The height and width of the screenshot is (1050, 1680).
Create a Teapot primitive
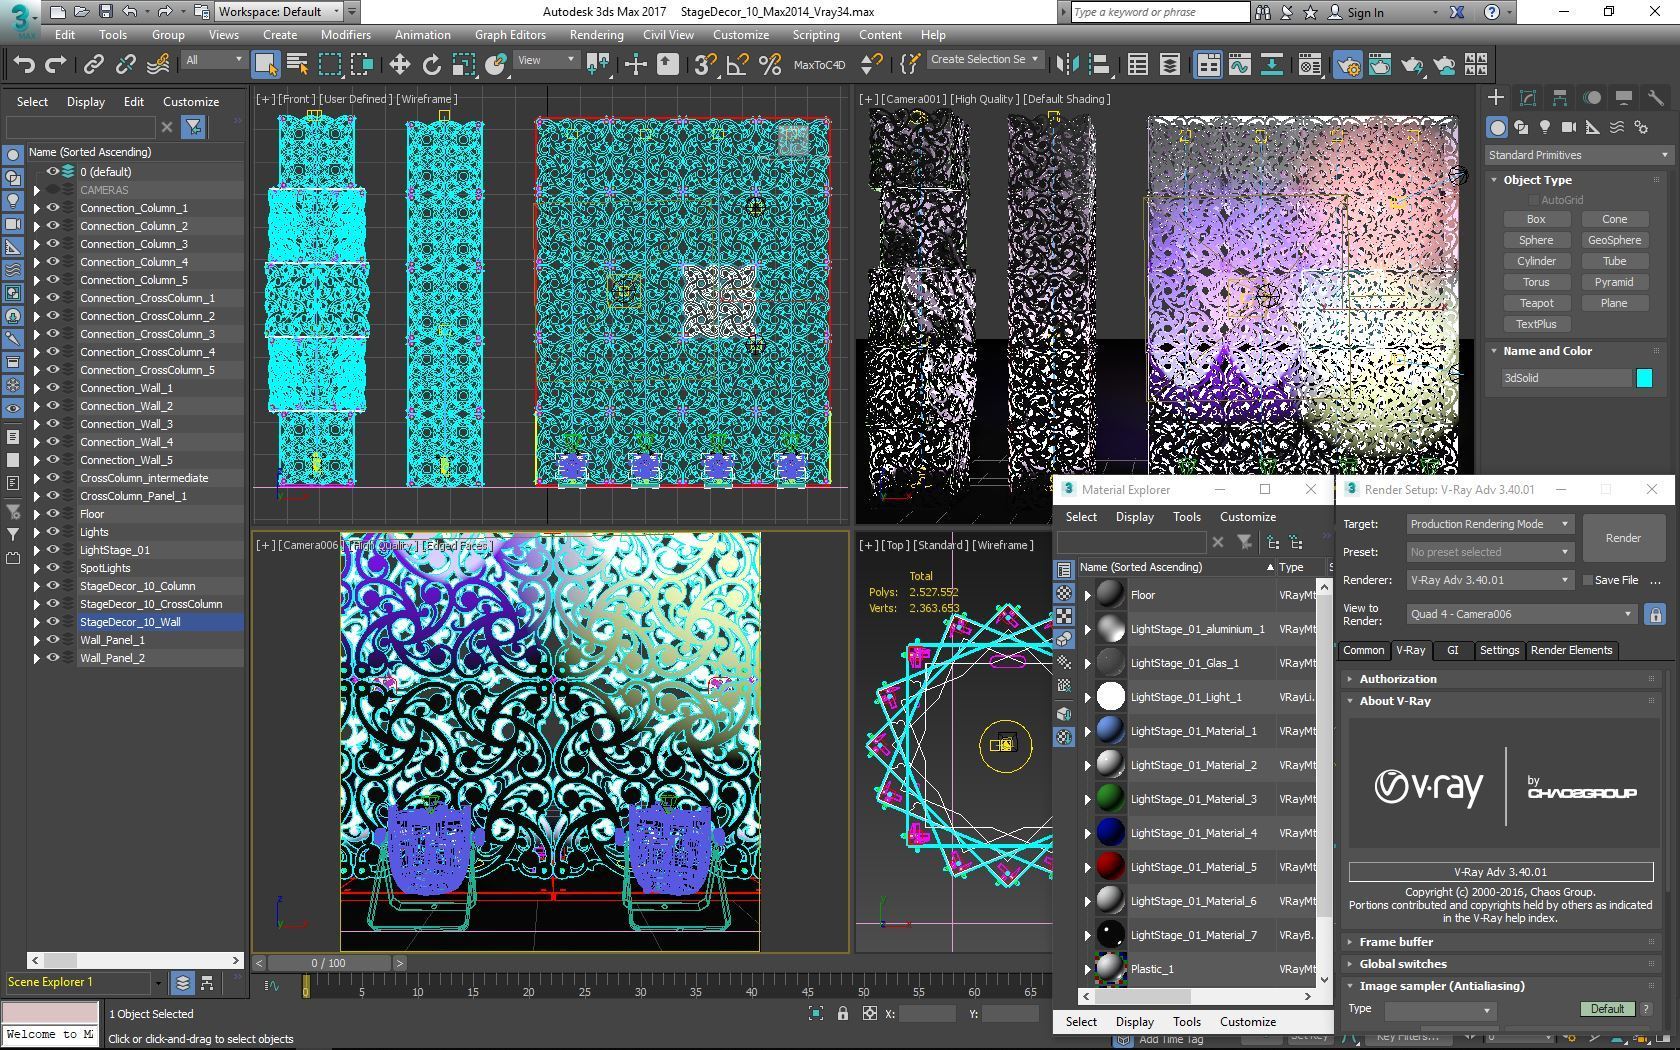pyautogui.click(x=1536, y=303)
